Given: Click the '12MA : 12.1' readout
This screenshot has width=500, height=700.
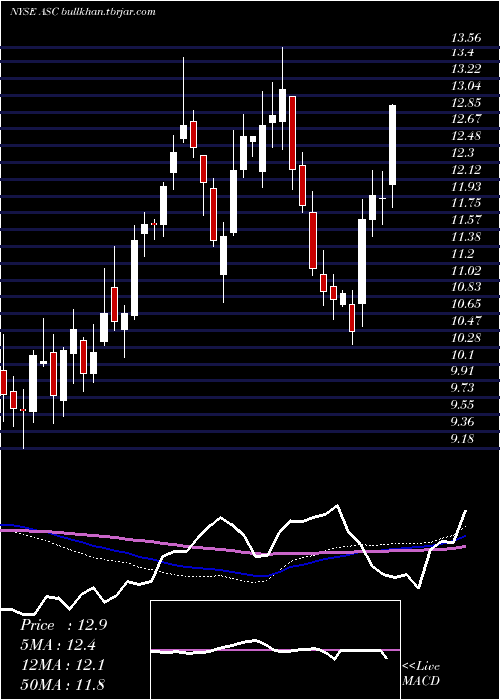Looking at the screenshot, I should [62, 665].
